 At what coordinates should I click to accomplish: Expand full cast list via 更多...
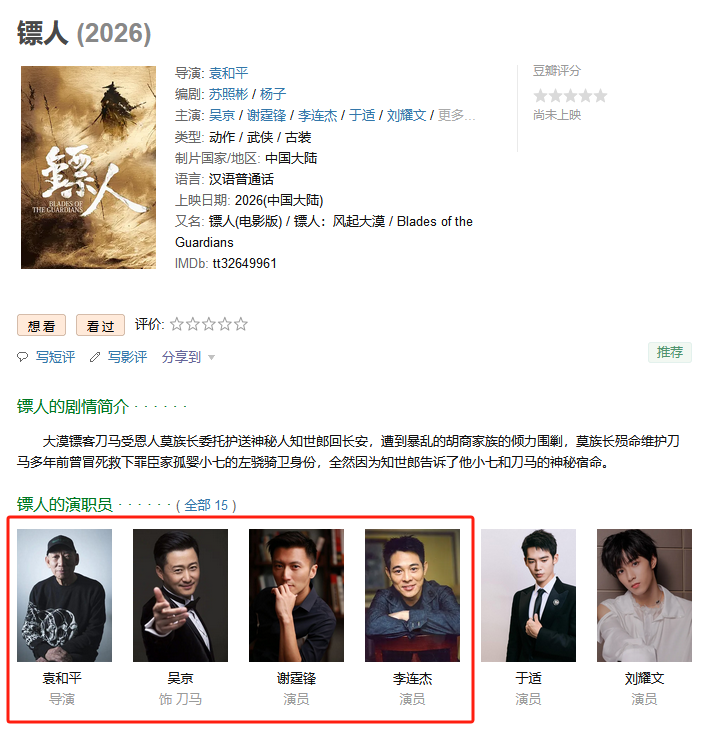456,115
